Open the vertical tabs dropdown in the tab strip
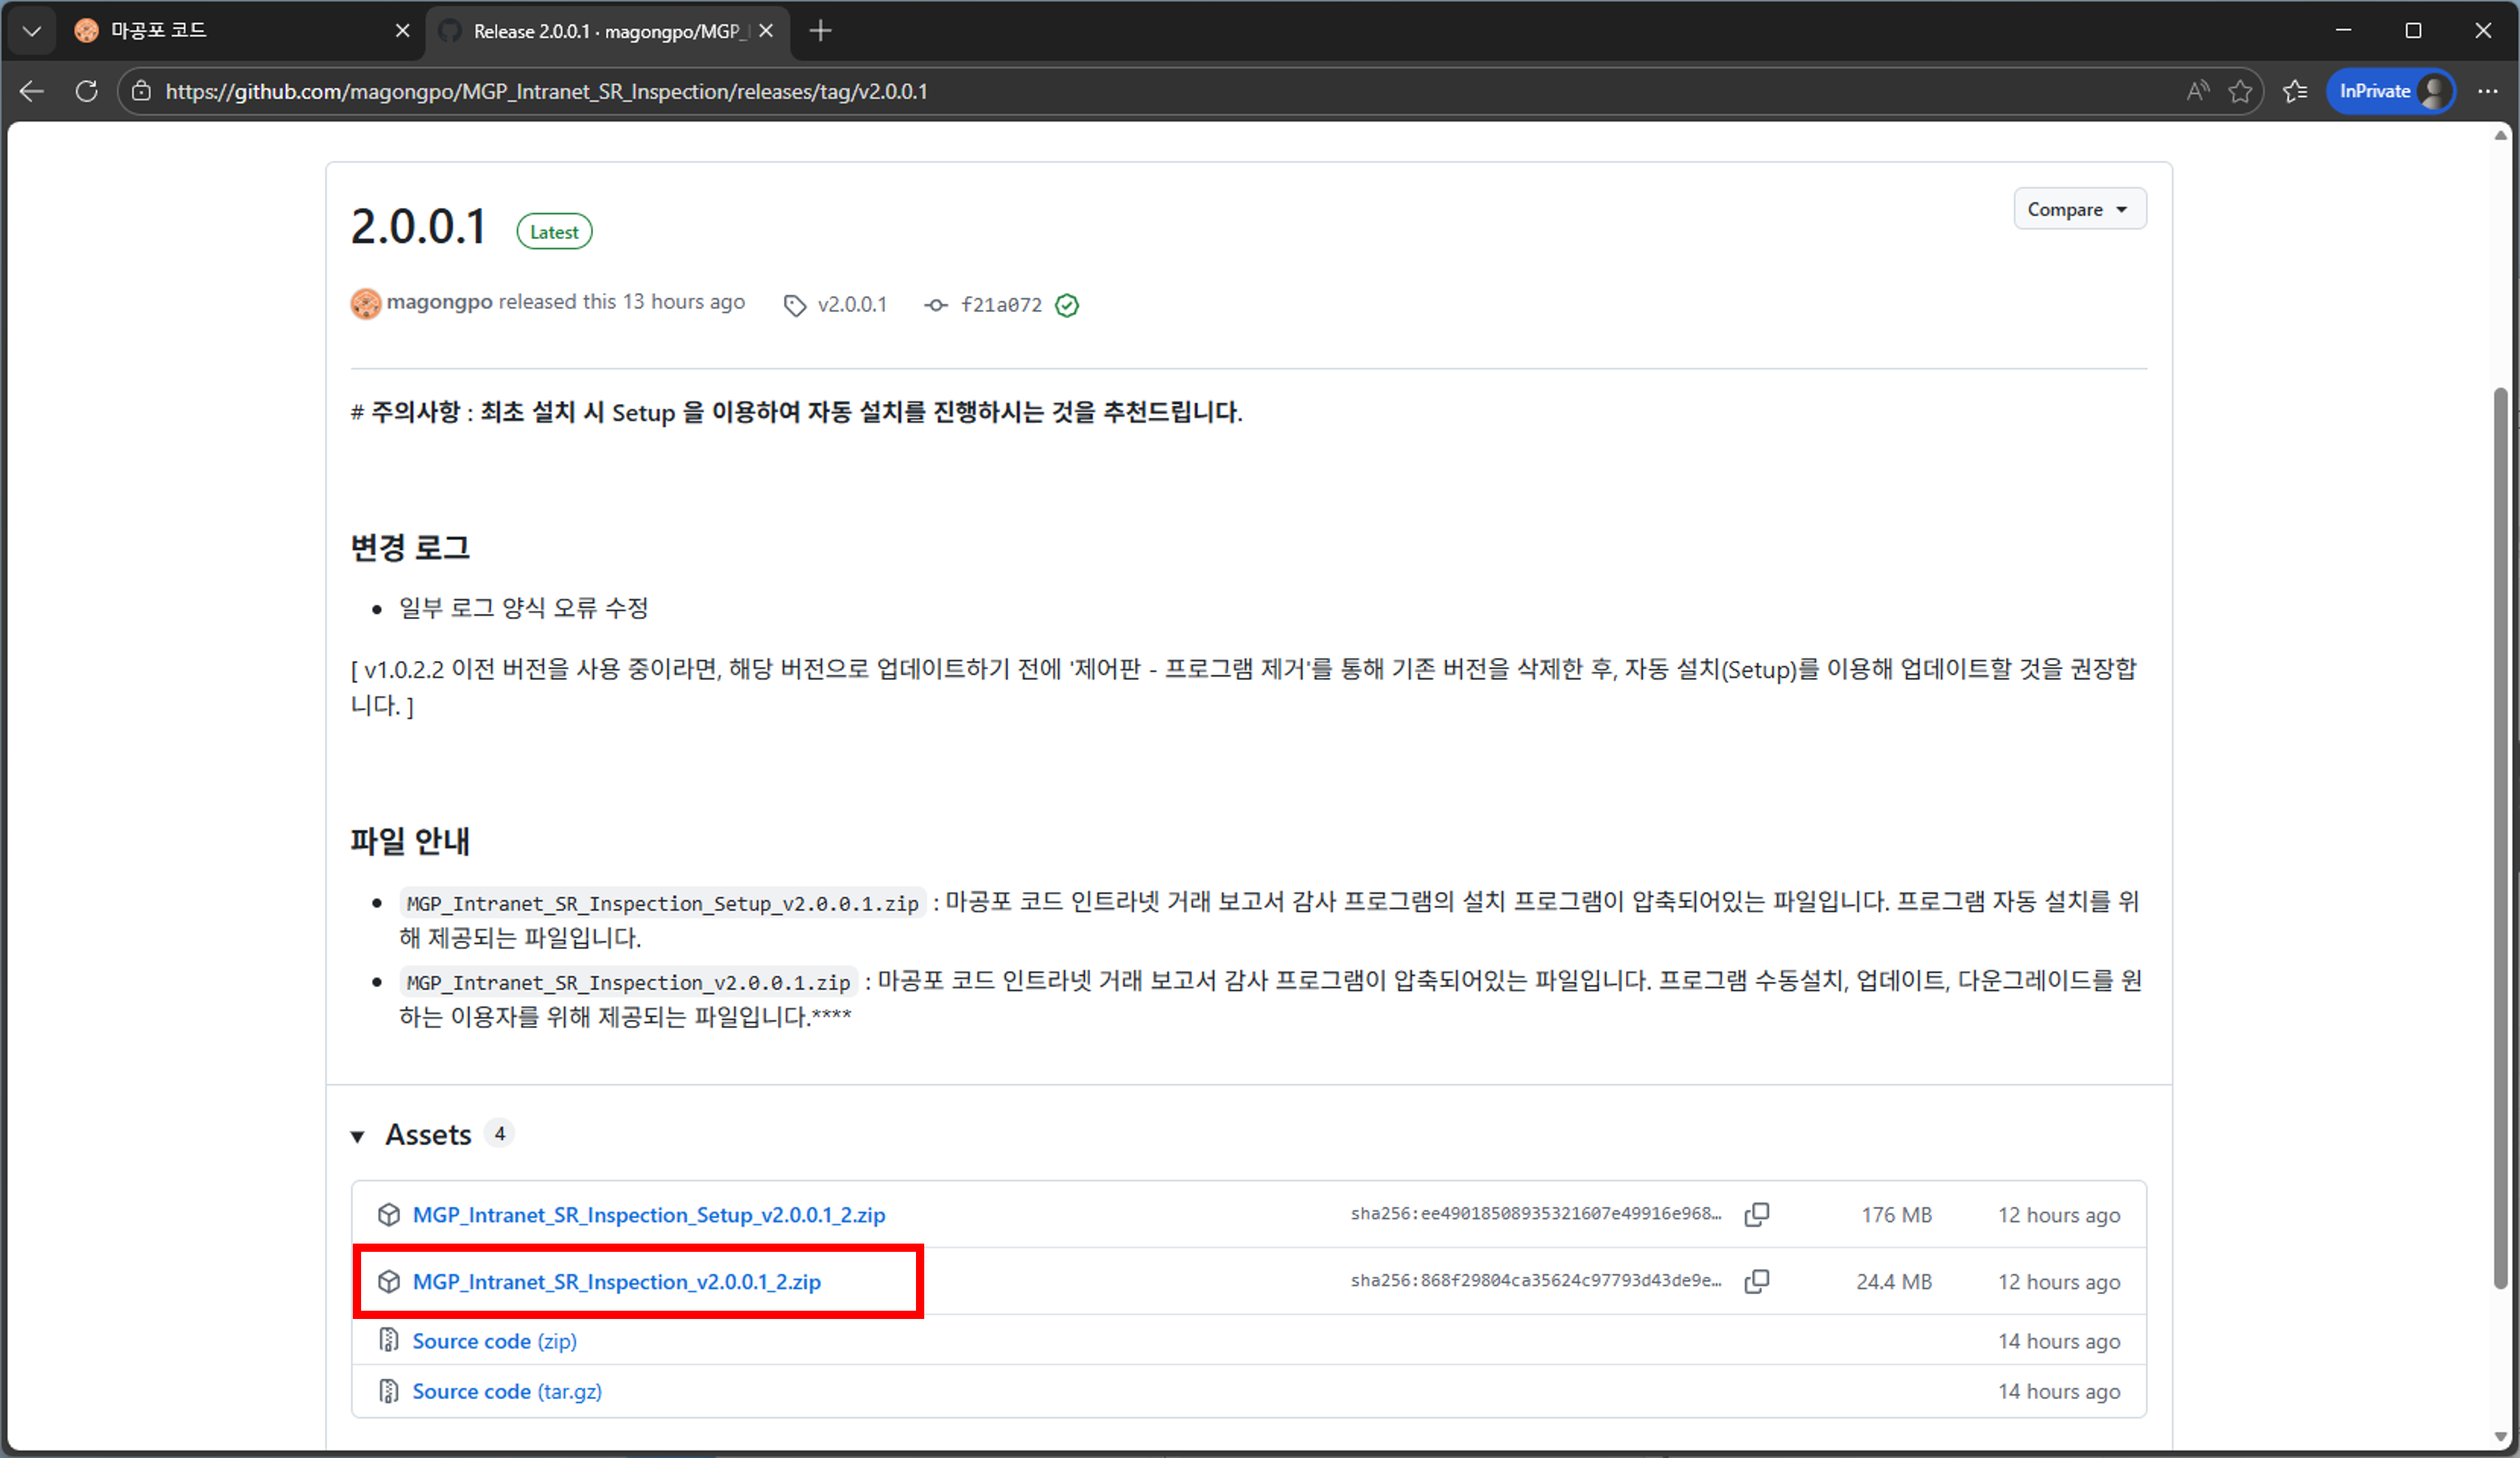 [31, 30]
